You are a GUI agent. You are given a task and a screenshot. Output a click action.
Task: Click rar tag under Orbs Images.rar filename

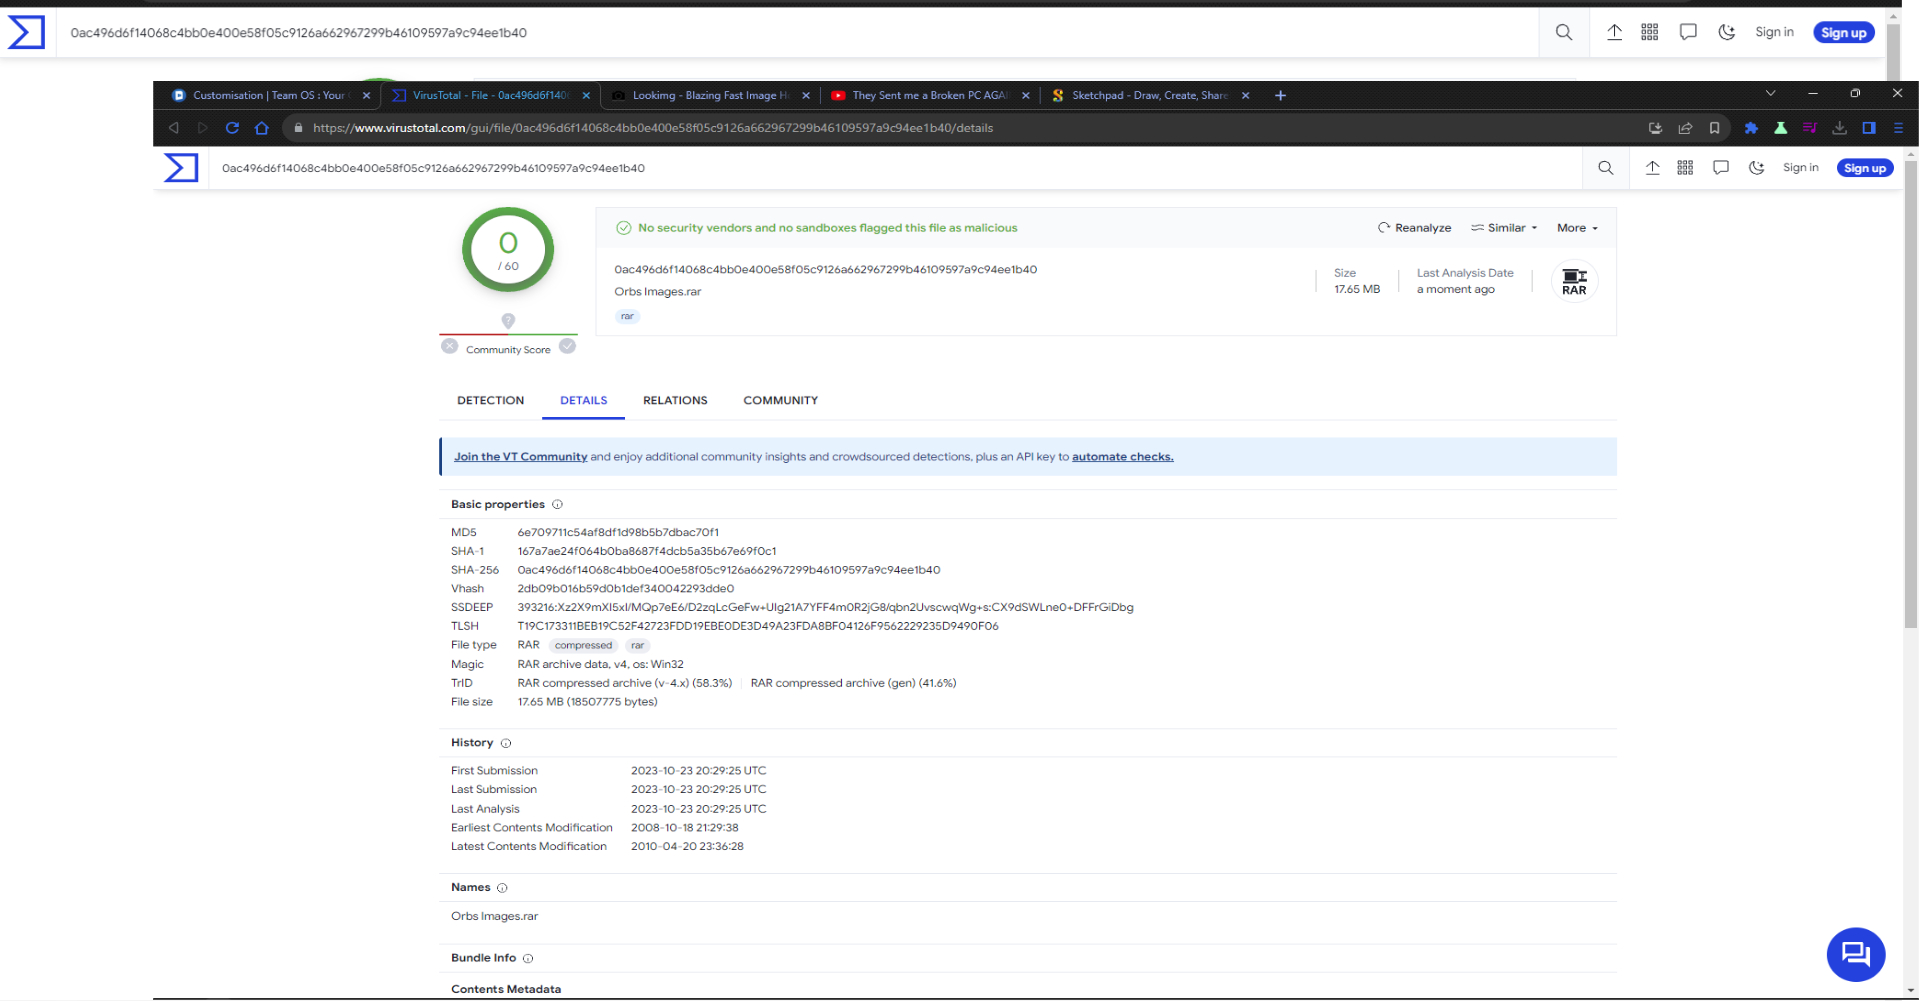pyautogui.click(x=627, y=316)
